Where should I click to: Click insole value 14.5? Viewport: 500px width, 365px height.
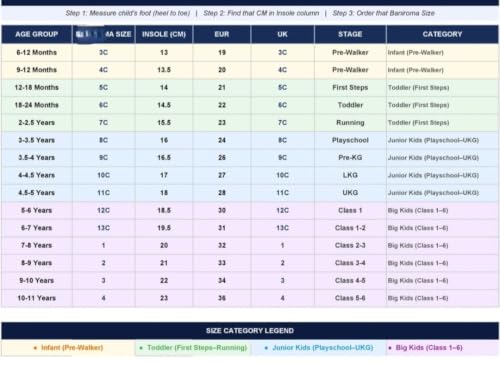(x=164, y=105)
